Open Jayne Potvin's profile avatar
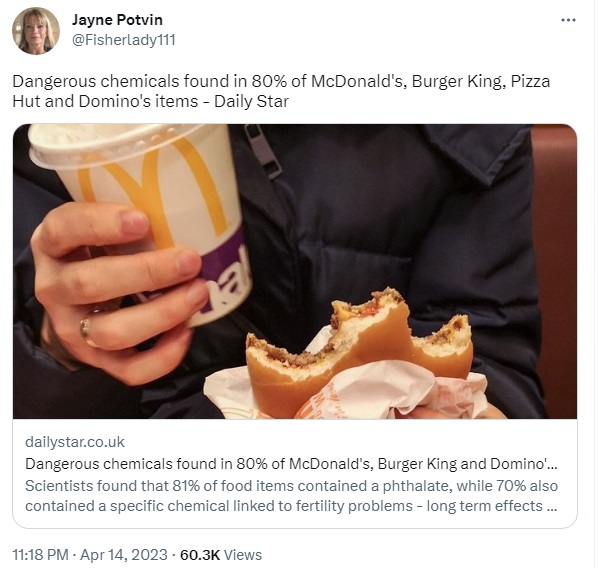Image resolution: width=598 pixels, height=576 pixels. (x=36, y=31)
